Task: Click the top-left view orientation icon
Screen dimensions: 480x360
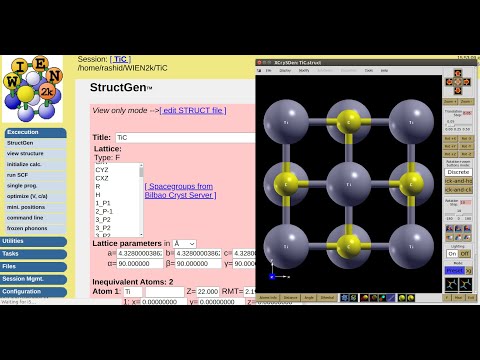Action: (x=449, y=229)
